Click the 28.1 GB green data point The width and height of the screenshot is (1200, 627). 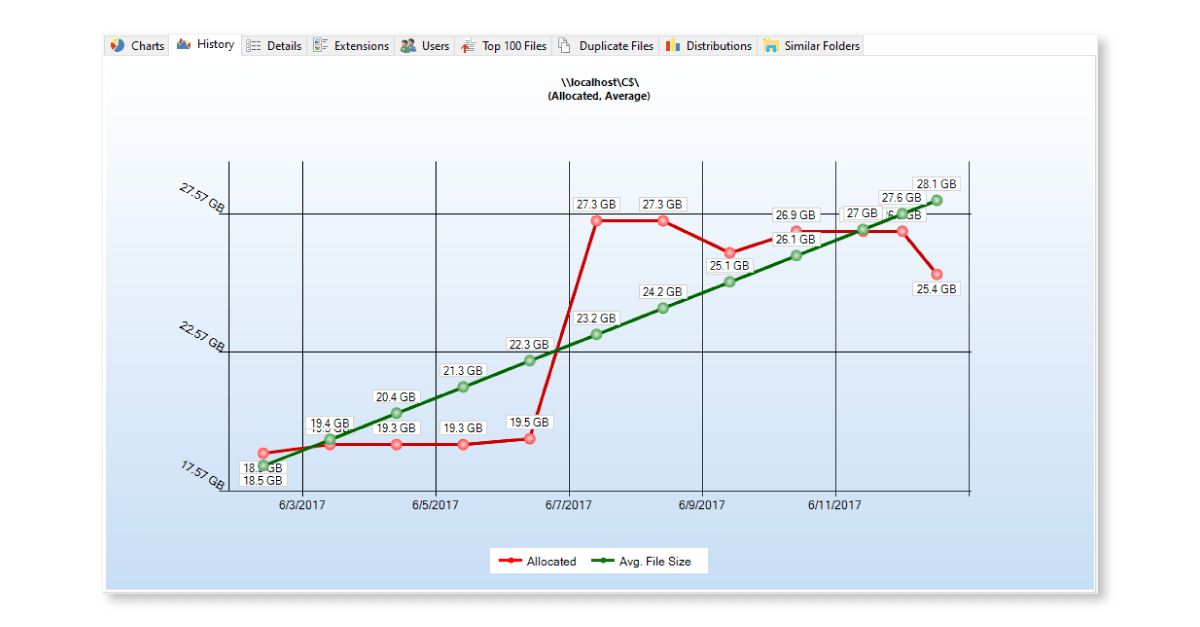937,200
